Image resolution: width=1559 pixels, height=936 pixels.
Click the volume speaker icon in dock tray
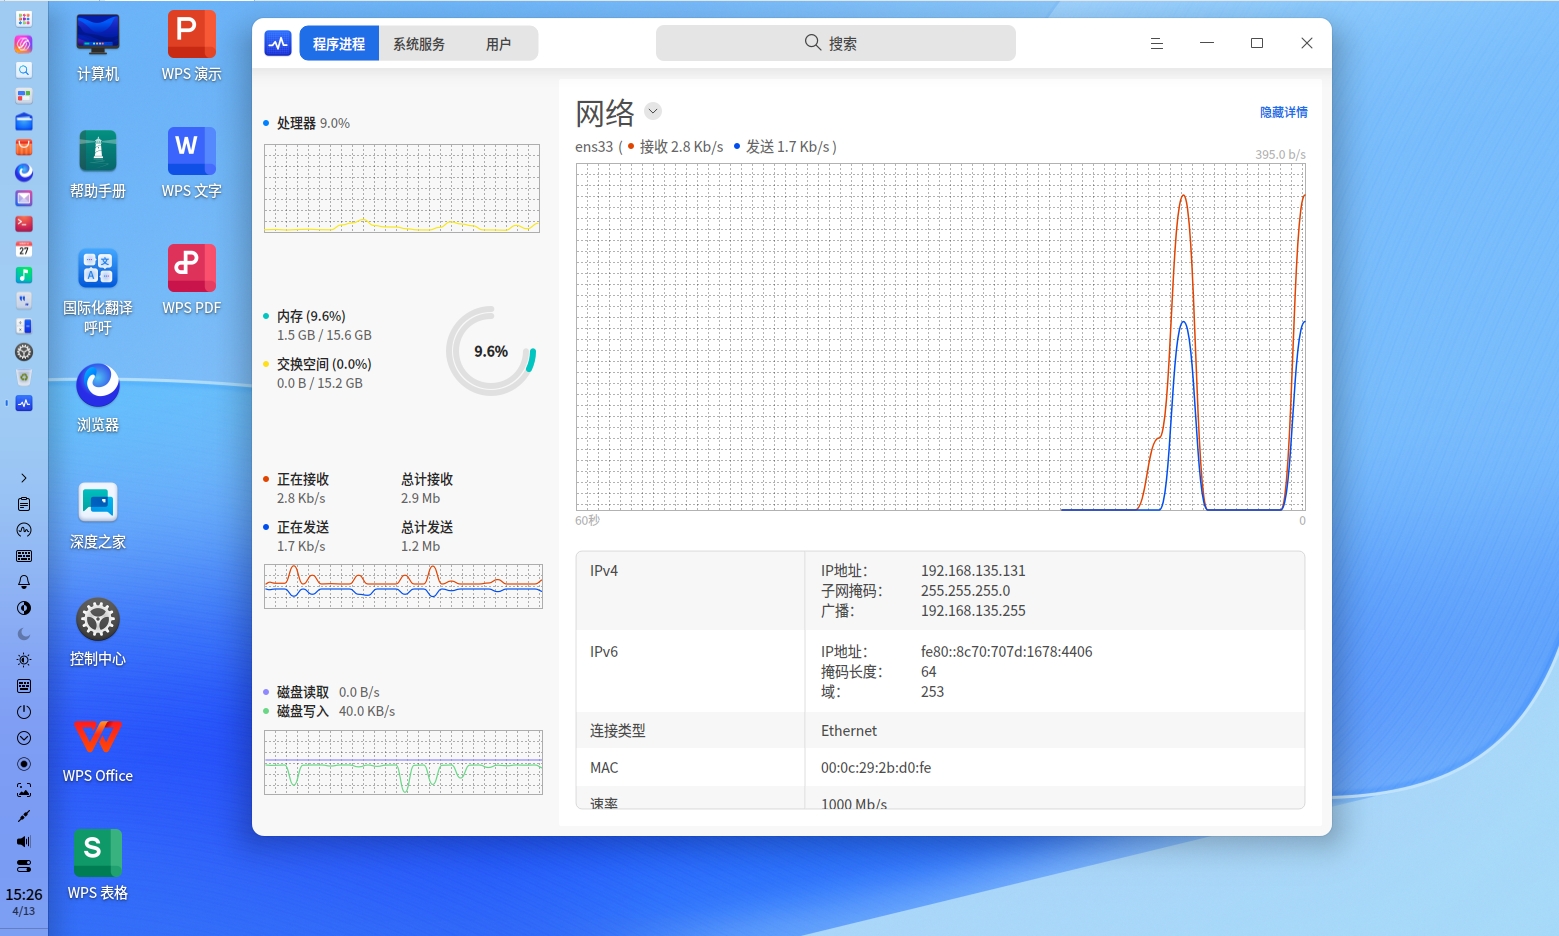(x=24, y=842)
